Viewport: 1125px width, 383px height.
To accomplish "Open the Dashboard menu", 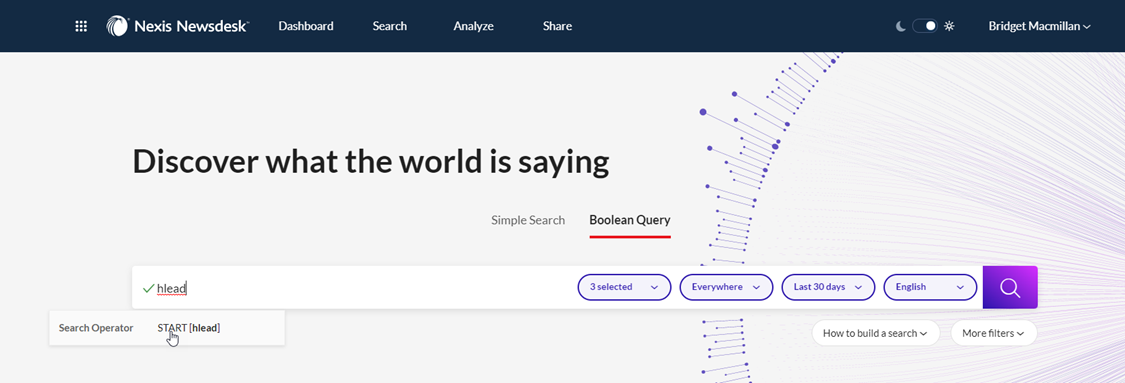I will pos(306,27).
